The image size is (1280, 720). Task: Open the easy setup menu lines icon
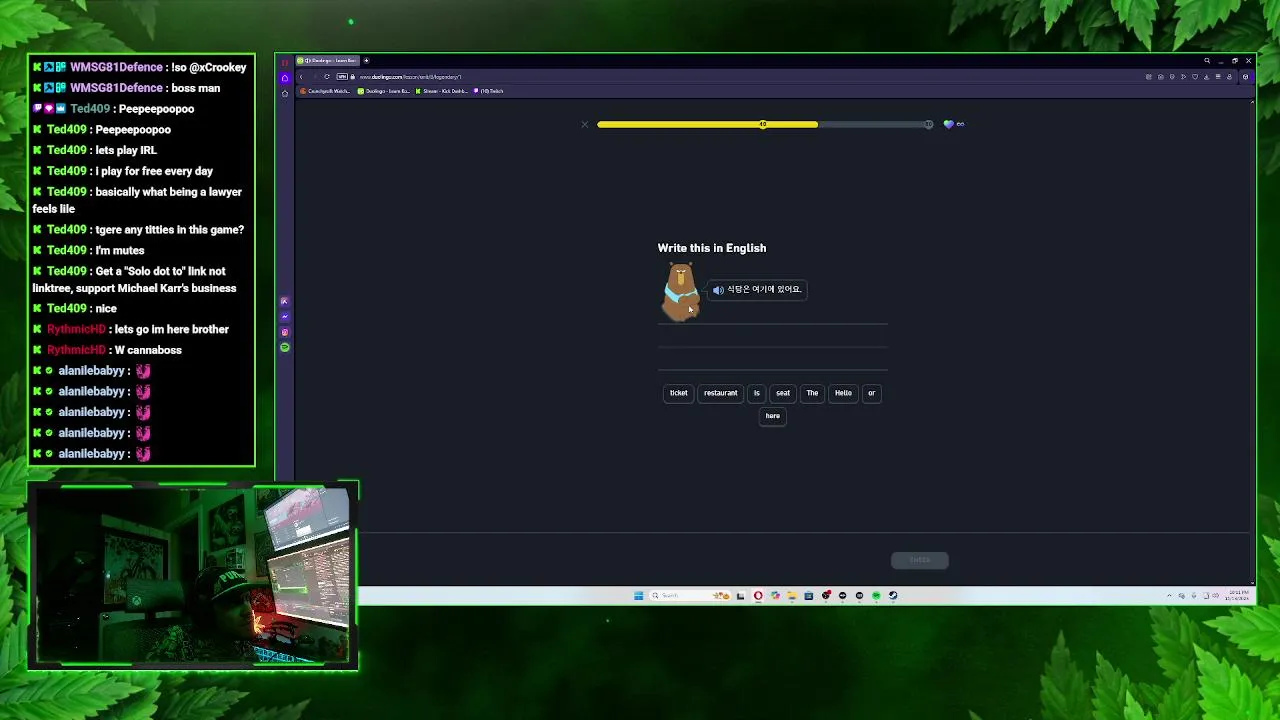tap(1218, 77)
